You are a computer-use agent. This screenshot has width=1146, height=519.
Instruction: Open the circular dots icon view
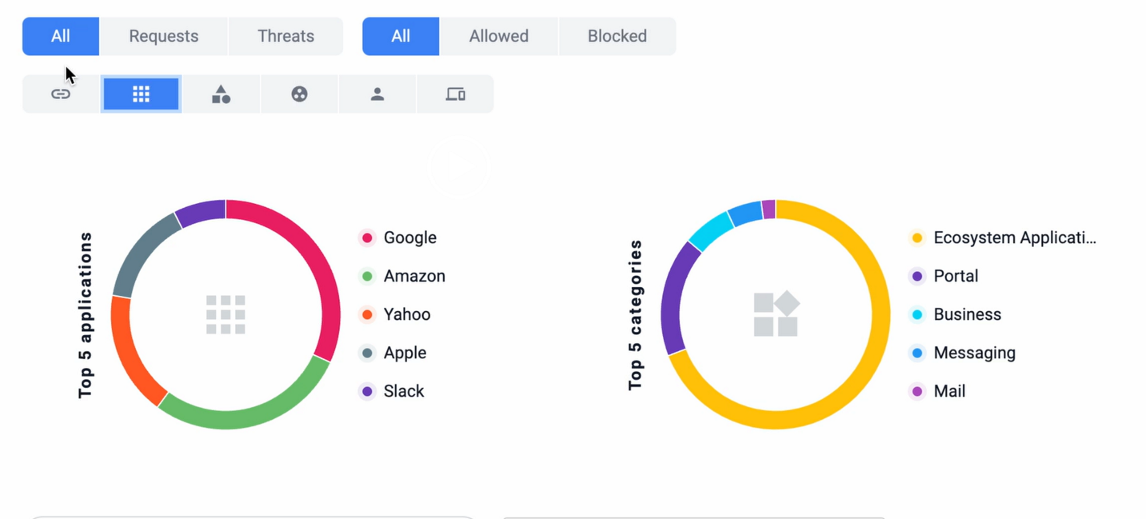click(300, 94)
